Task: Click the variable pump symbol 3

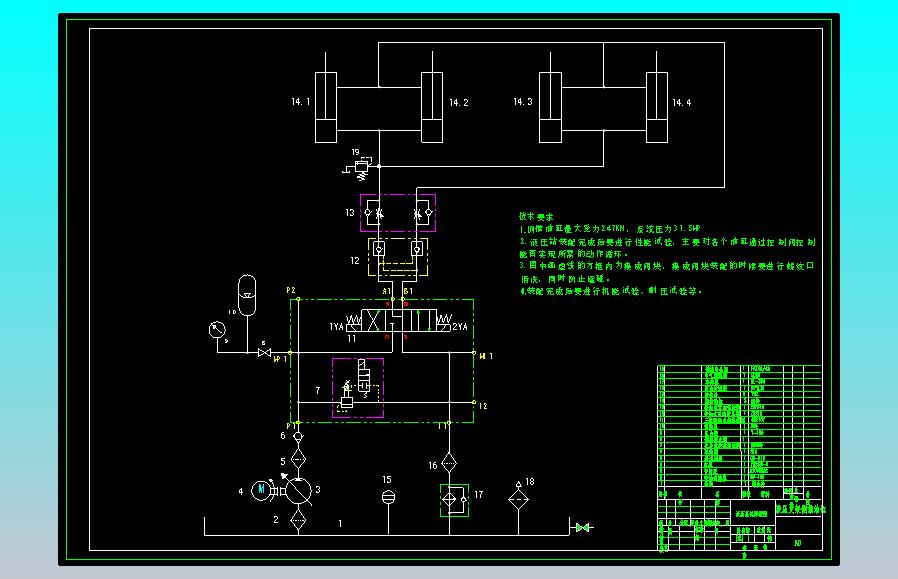Action: coord(298,490)
